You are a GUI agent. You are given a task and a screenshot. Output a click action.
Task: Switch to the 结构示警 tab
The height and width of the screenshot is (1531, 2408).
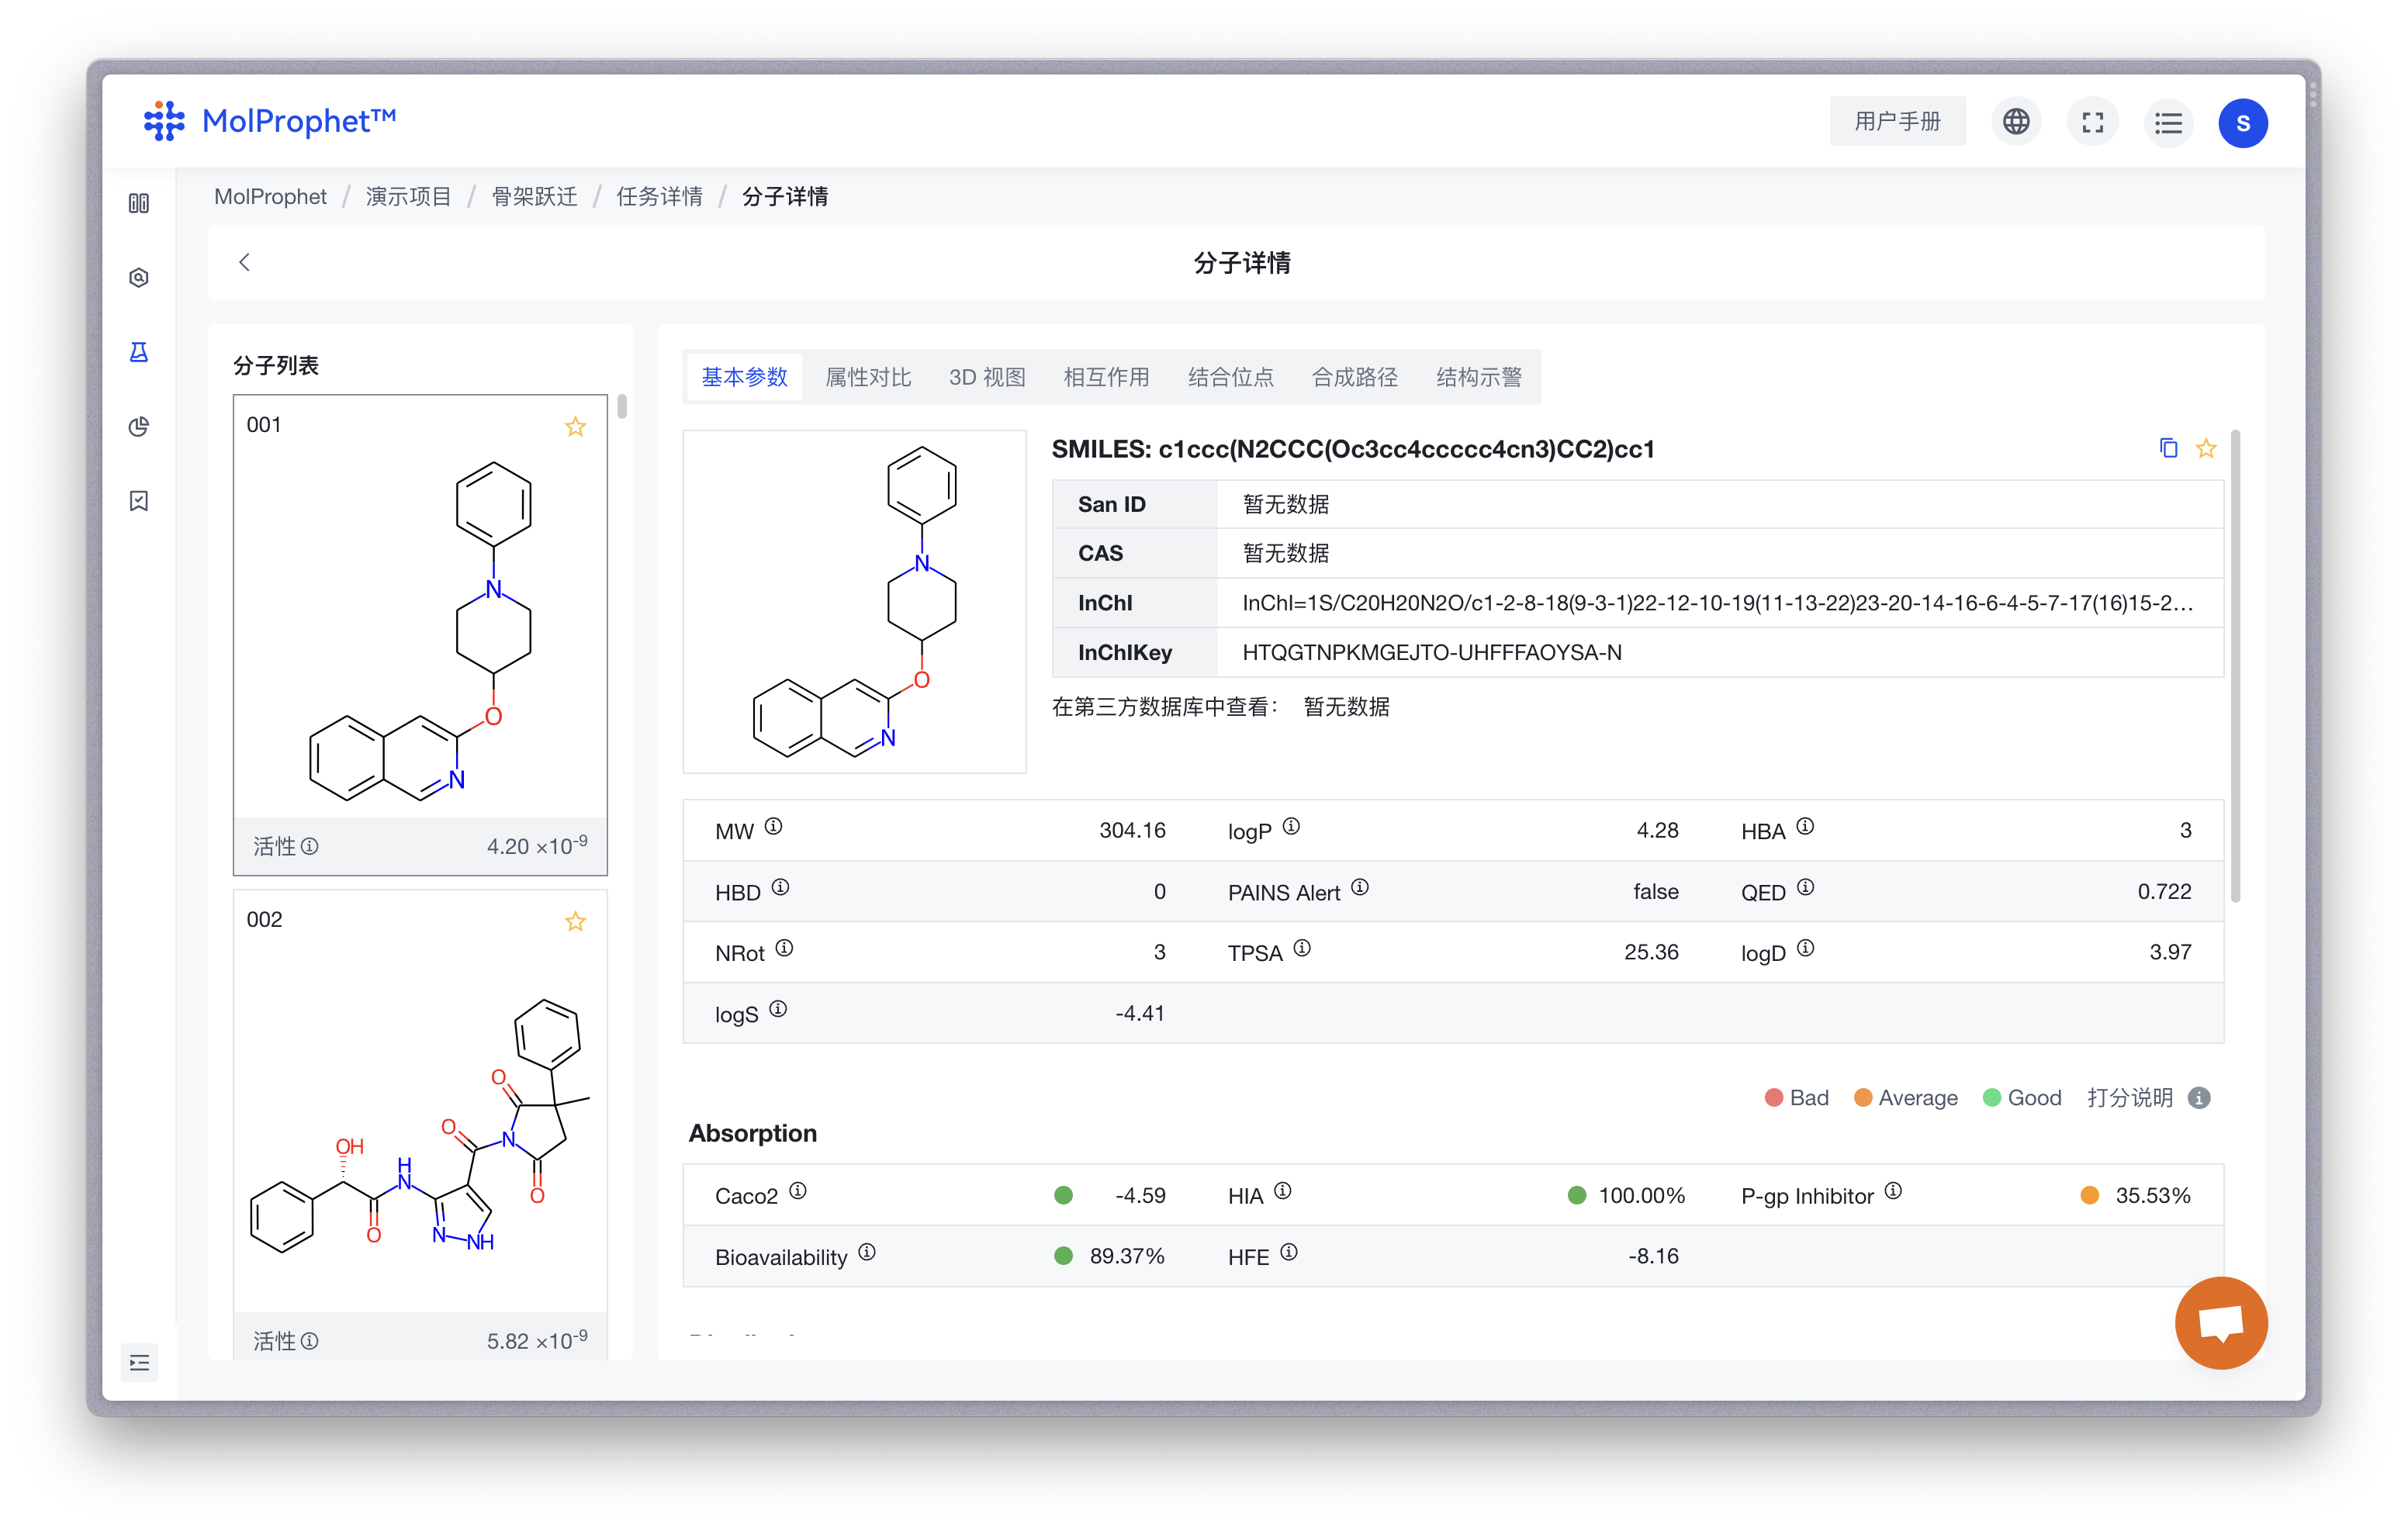pyautogui.click(x=1478, y=377)
